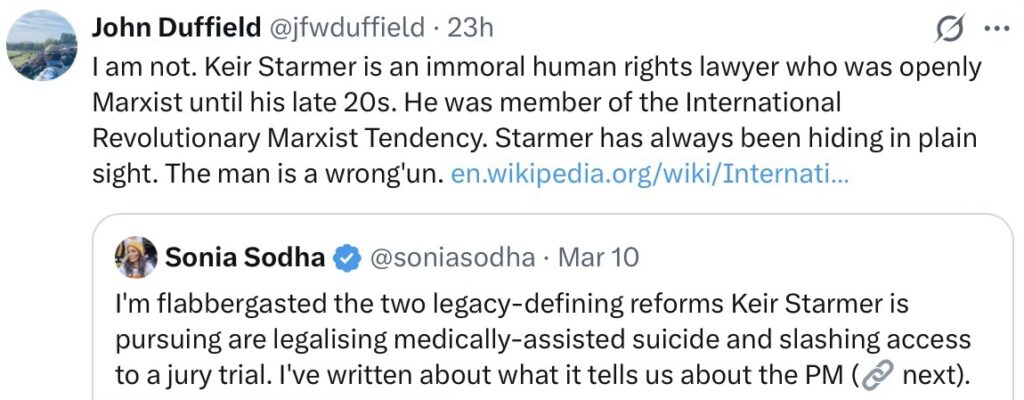Click Sonia Sodha's blue verified badge

point(347,258)
